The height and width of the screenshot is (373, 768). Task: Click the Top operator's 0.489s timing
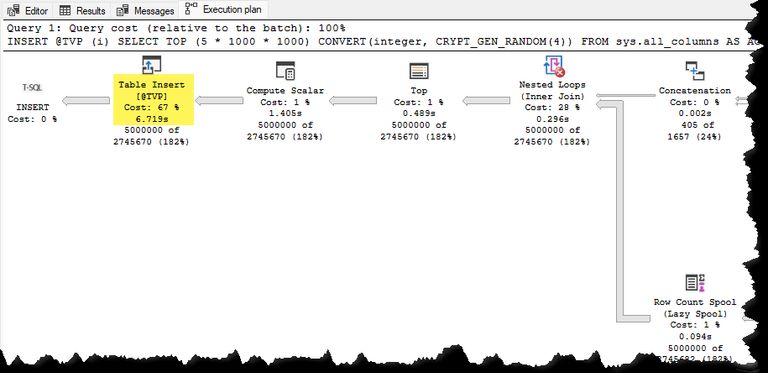point(419,114)
